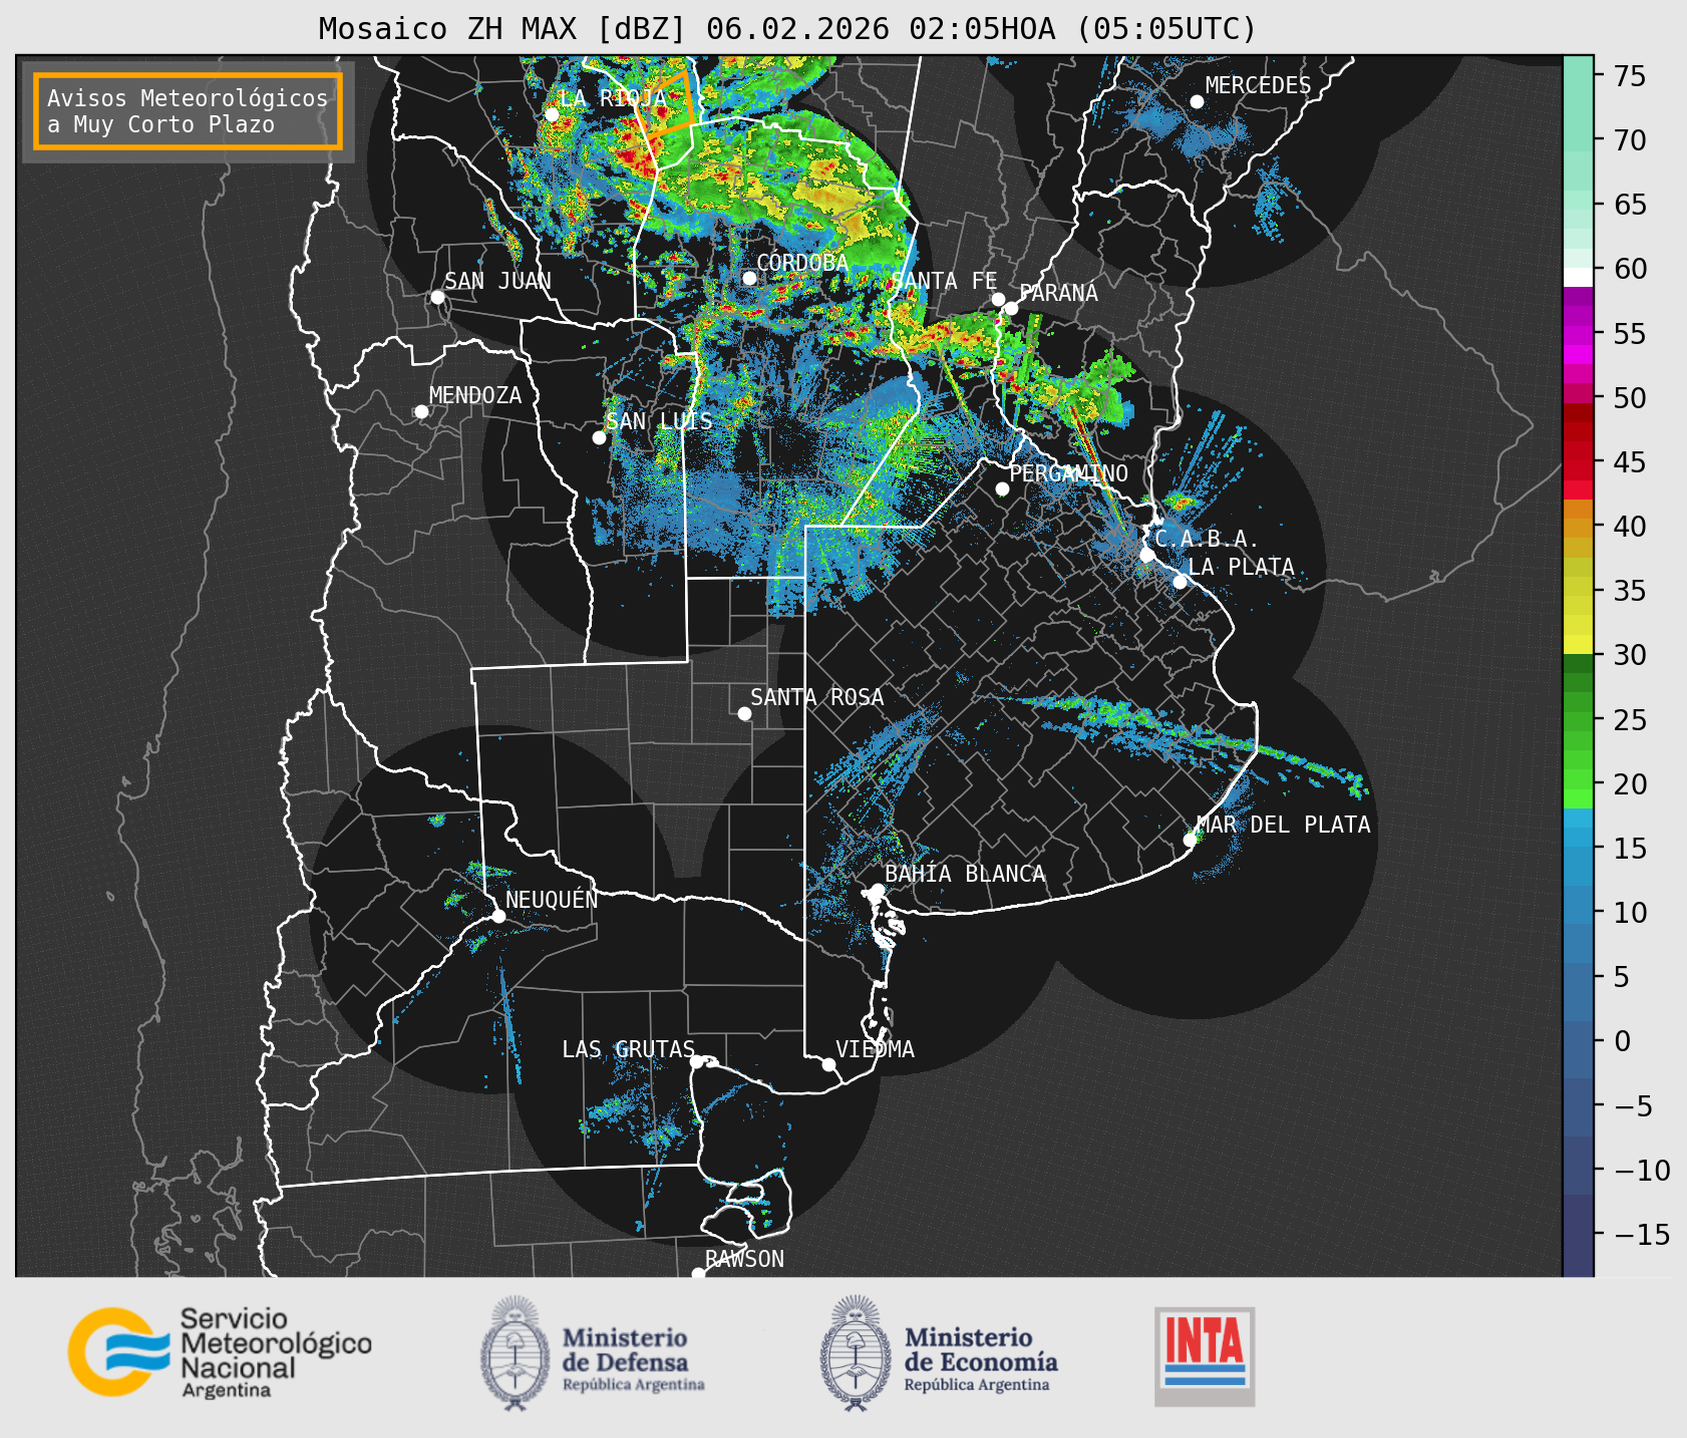The width and height of the screenshot is (1687, 1438).
Task: Click the orange warning polygon near La Rioja
Action: click(665, 103)
